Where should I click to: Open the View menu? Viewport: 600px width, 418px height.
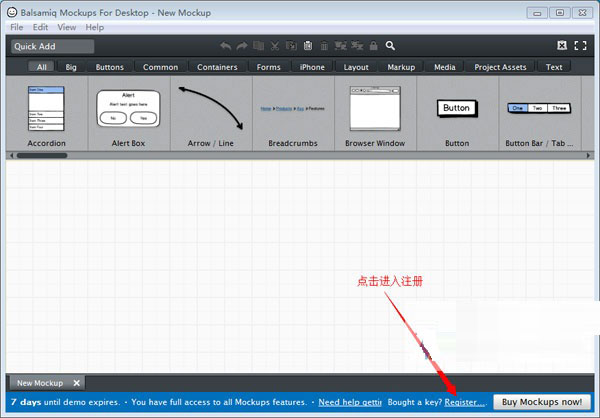67,27
